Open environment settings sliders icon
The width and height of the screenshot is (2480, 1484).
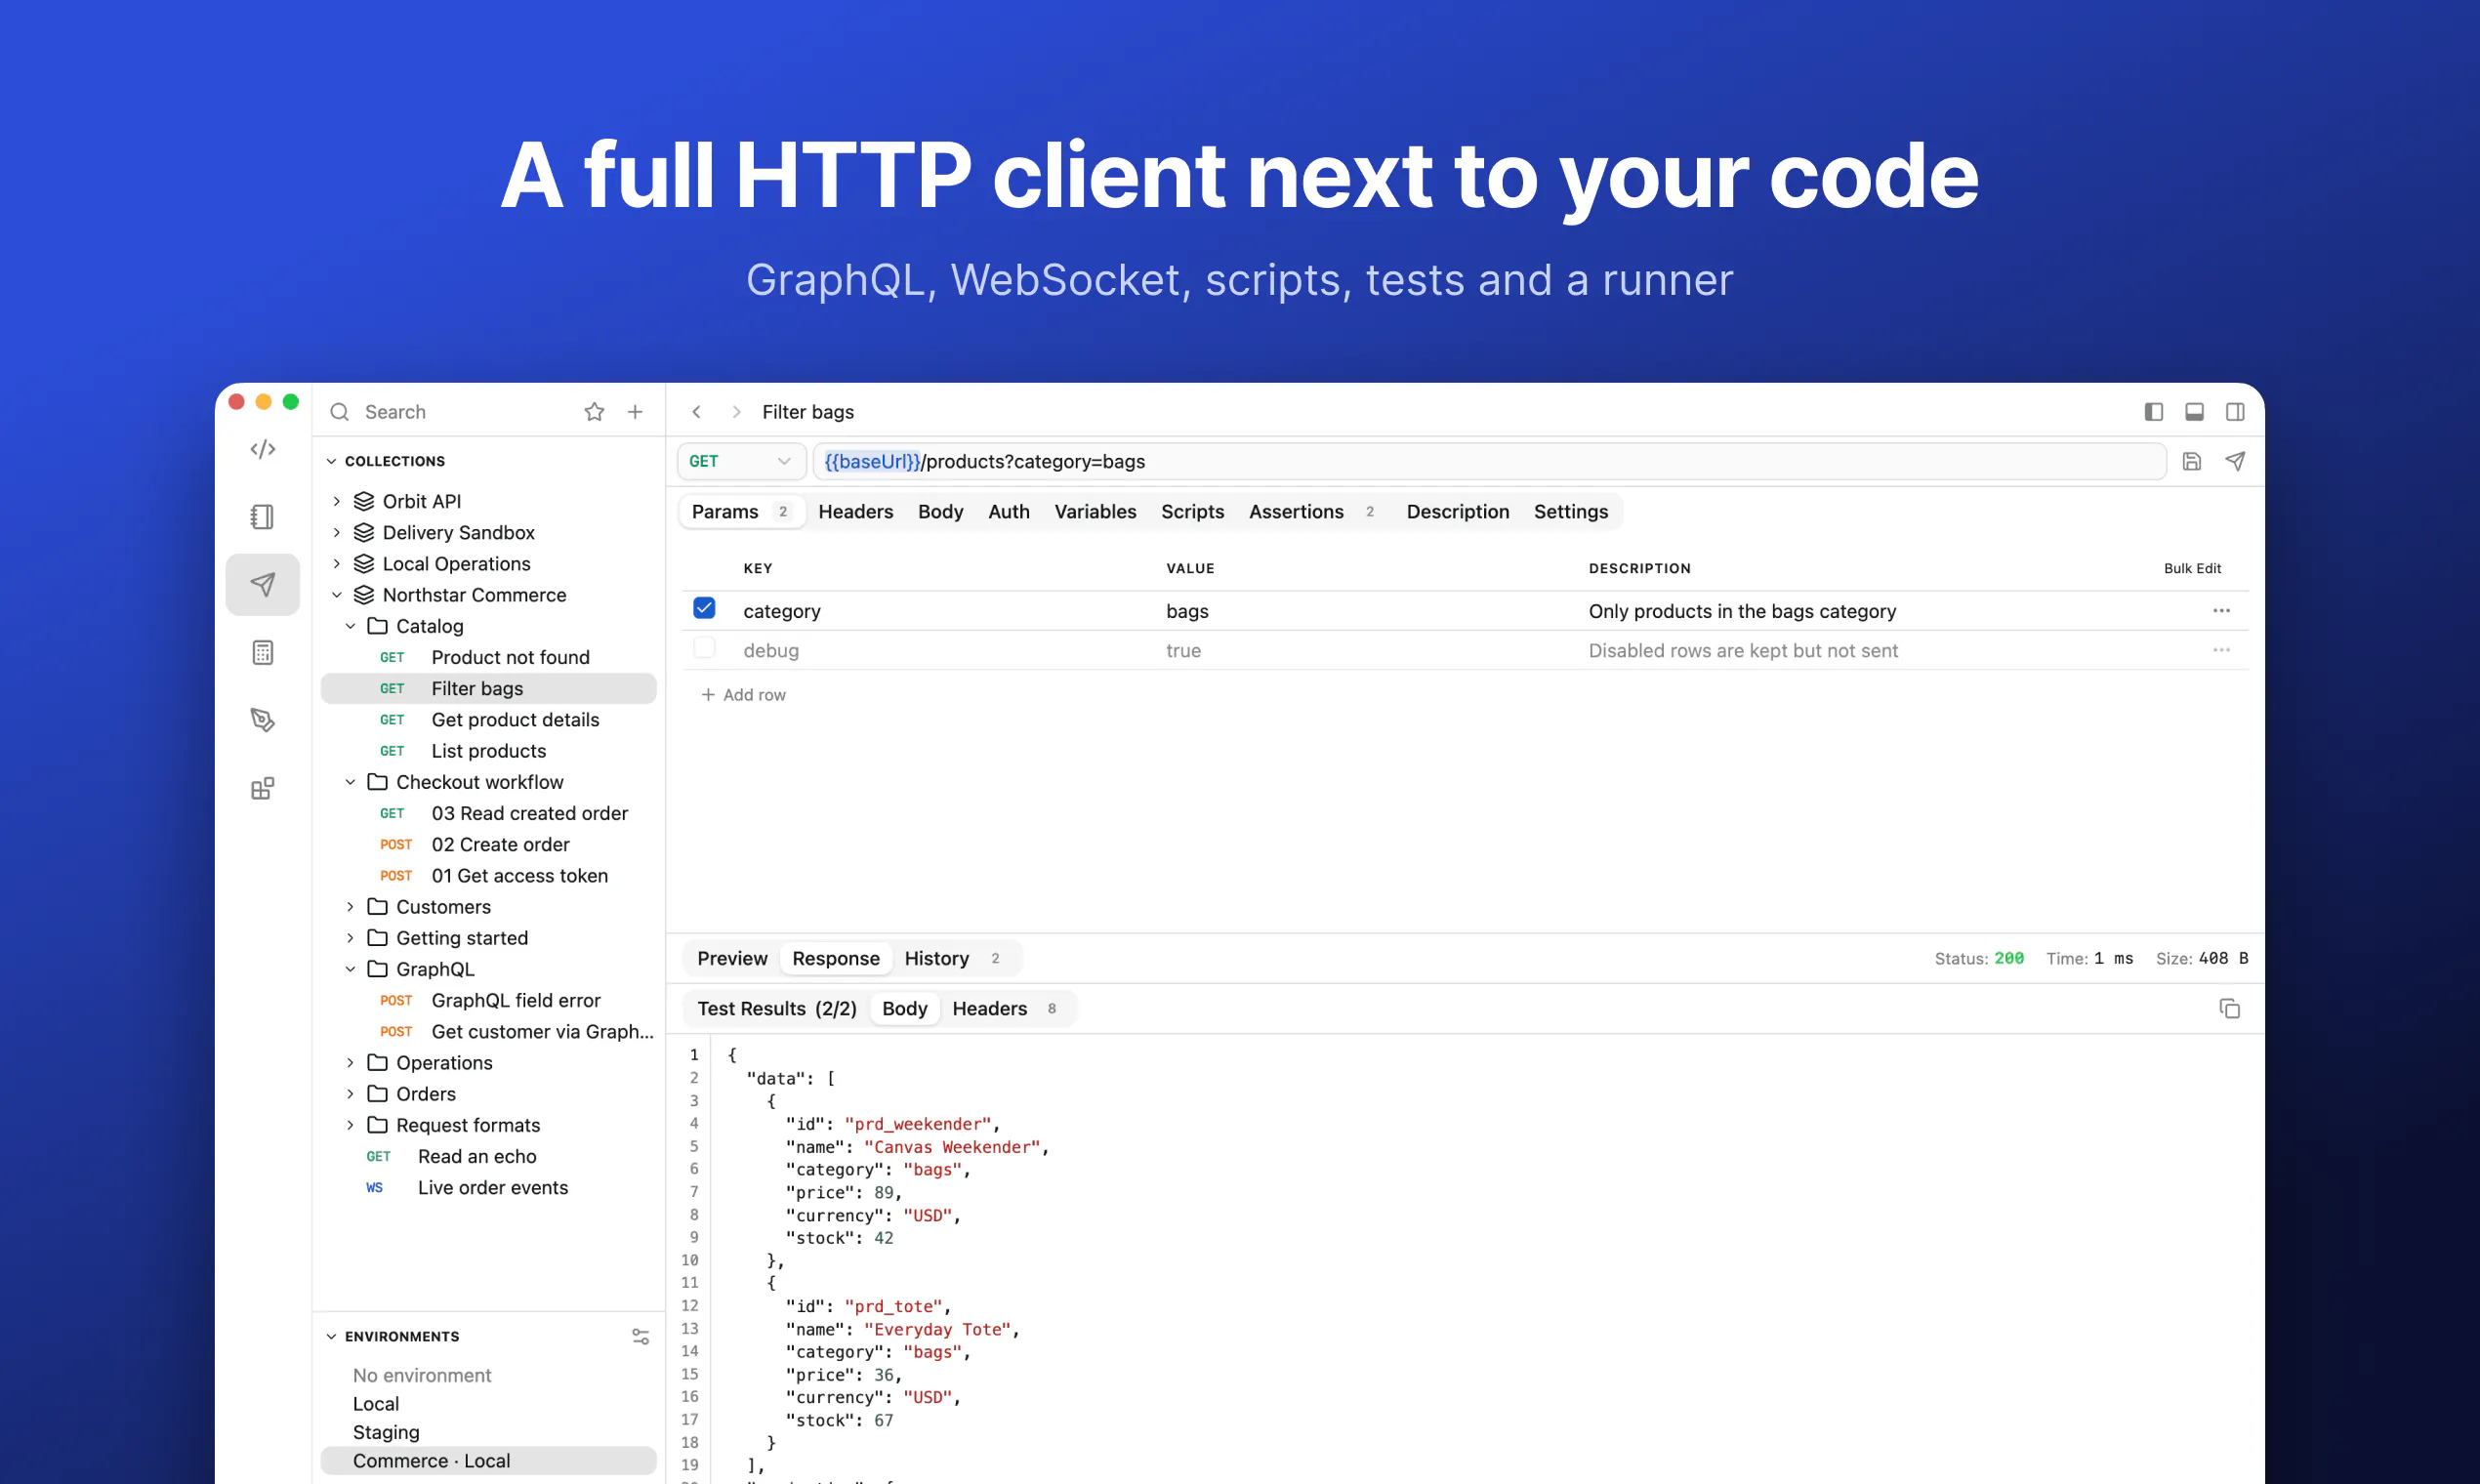(x=641, y=1336)
